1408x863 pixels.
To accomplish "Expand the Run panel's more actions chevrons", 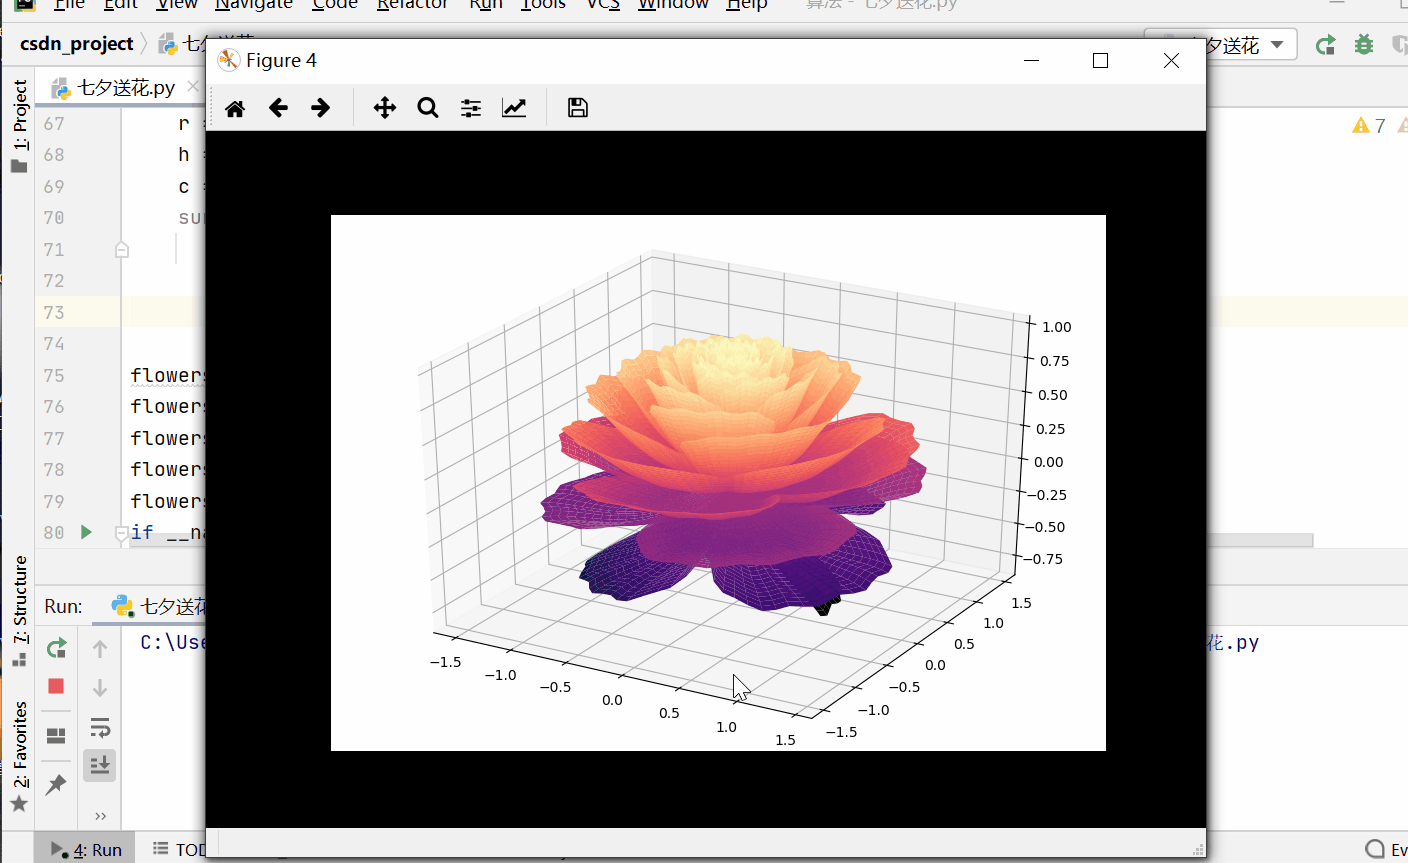I will click(x=100, y=817).
